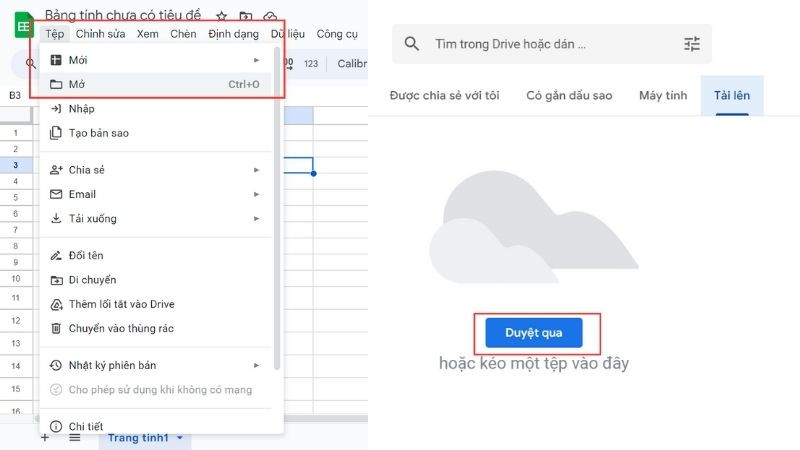Click the download icon next to Tải xuống
Screen dimensions: 800x450
56,218
